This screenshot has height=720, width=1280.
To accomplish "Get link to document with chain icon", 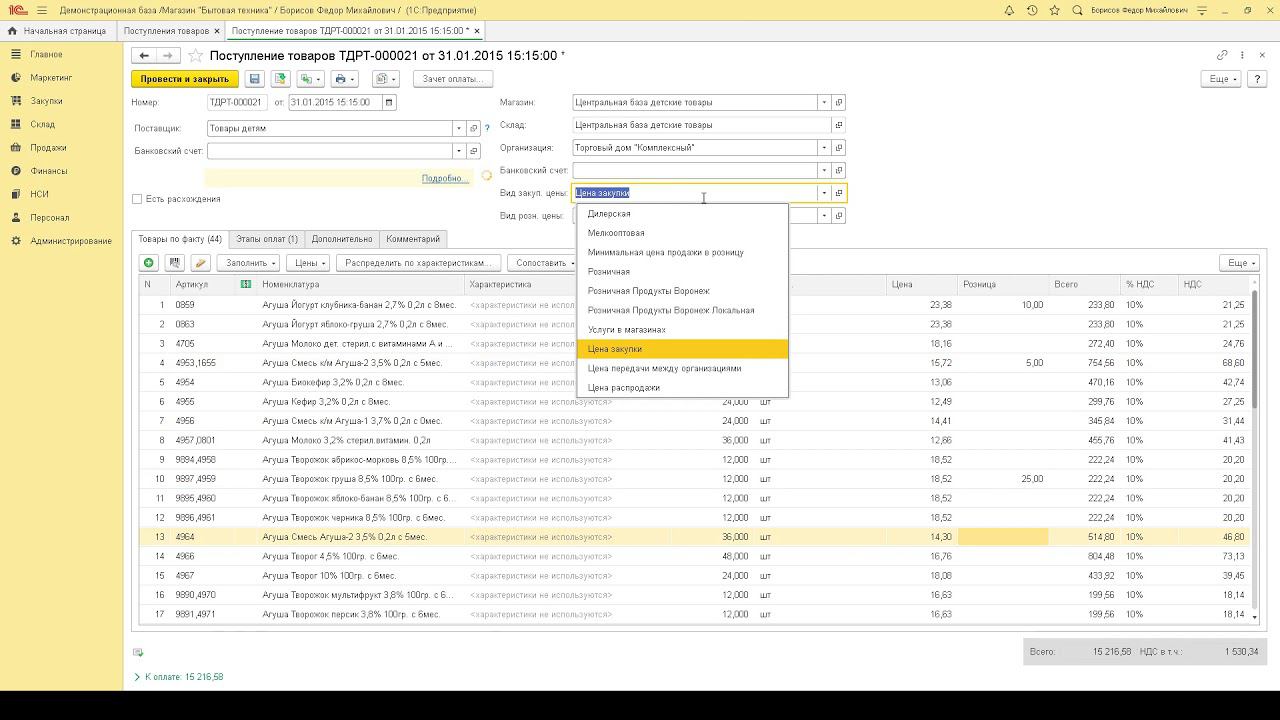I will click(1222, 55).
